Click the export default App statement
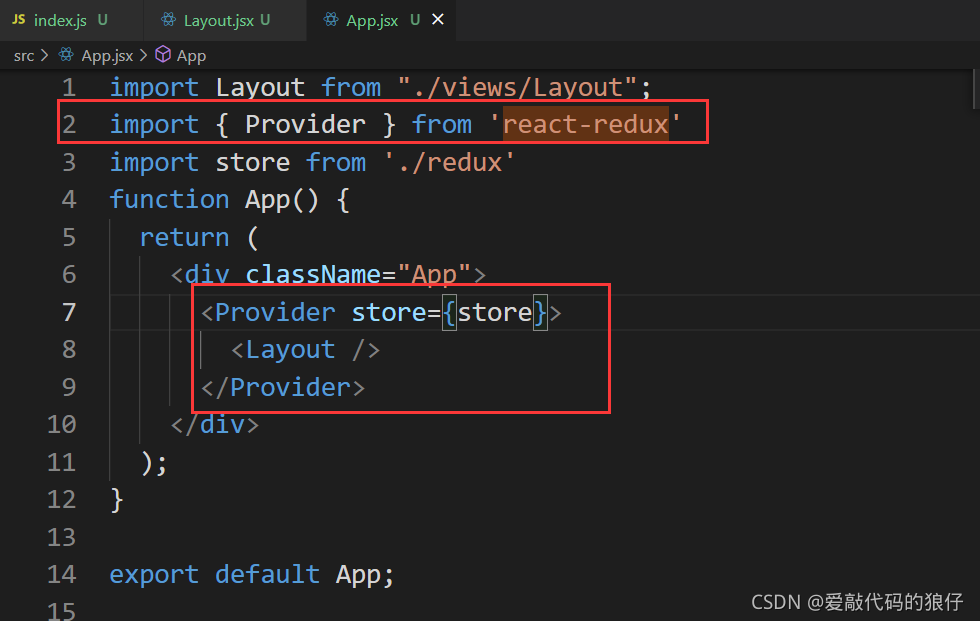The height and width of the screenshot is (621, 980). point(250,574)
